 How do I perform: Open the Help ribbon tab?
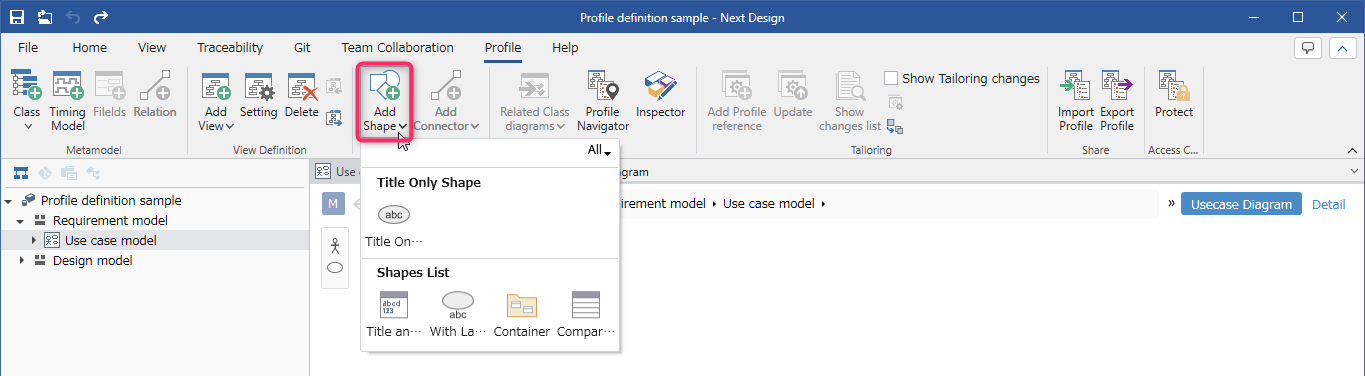click(565, 47)
